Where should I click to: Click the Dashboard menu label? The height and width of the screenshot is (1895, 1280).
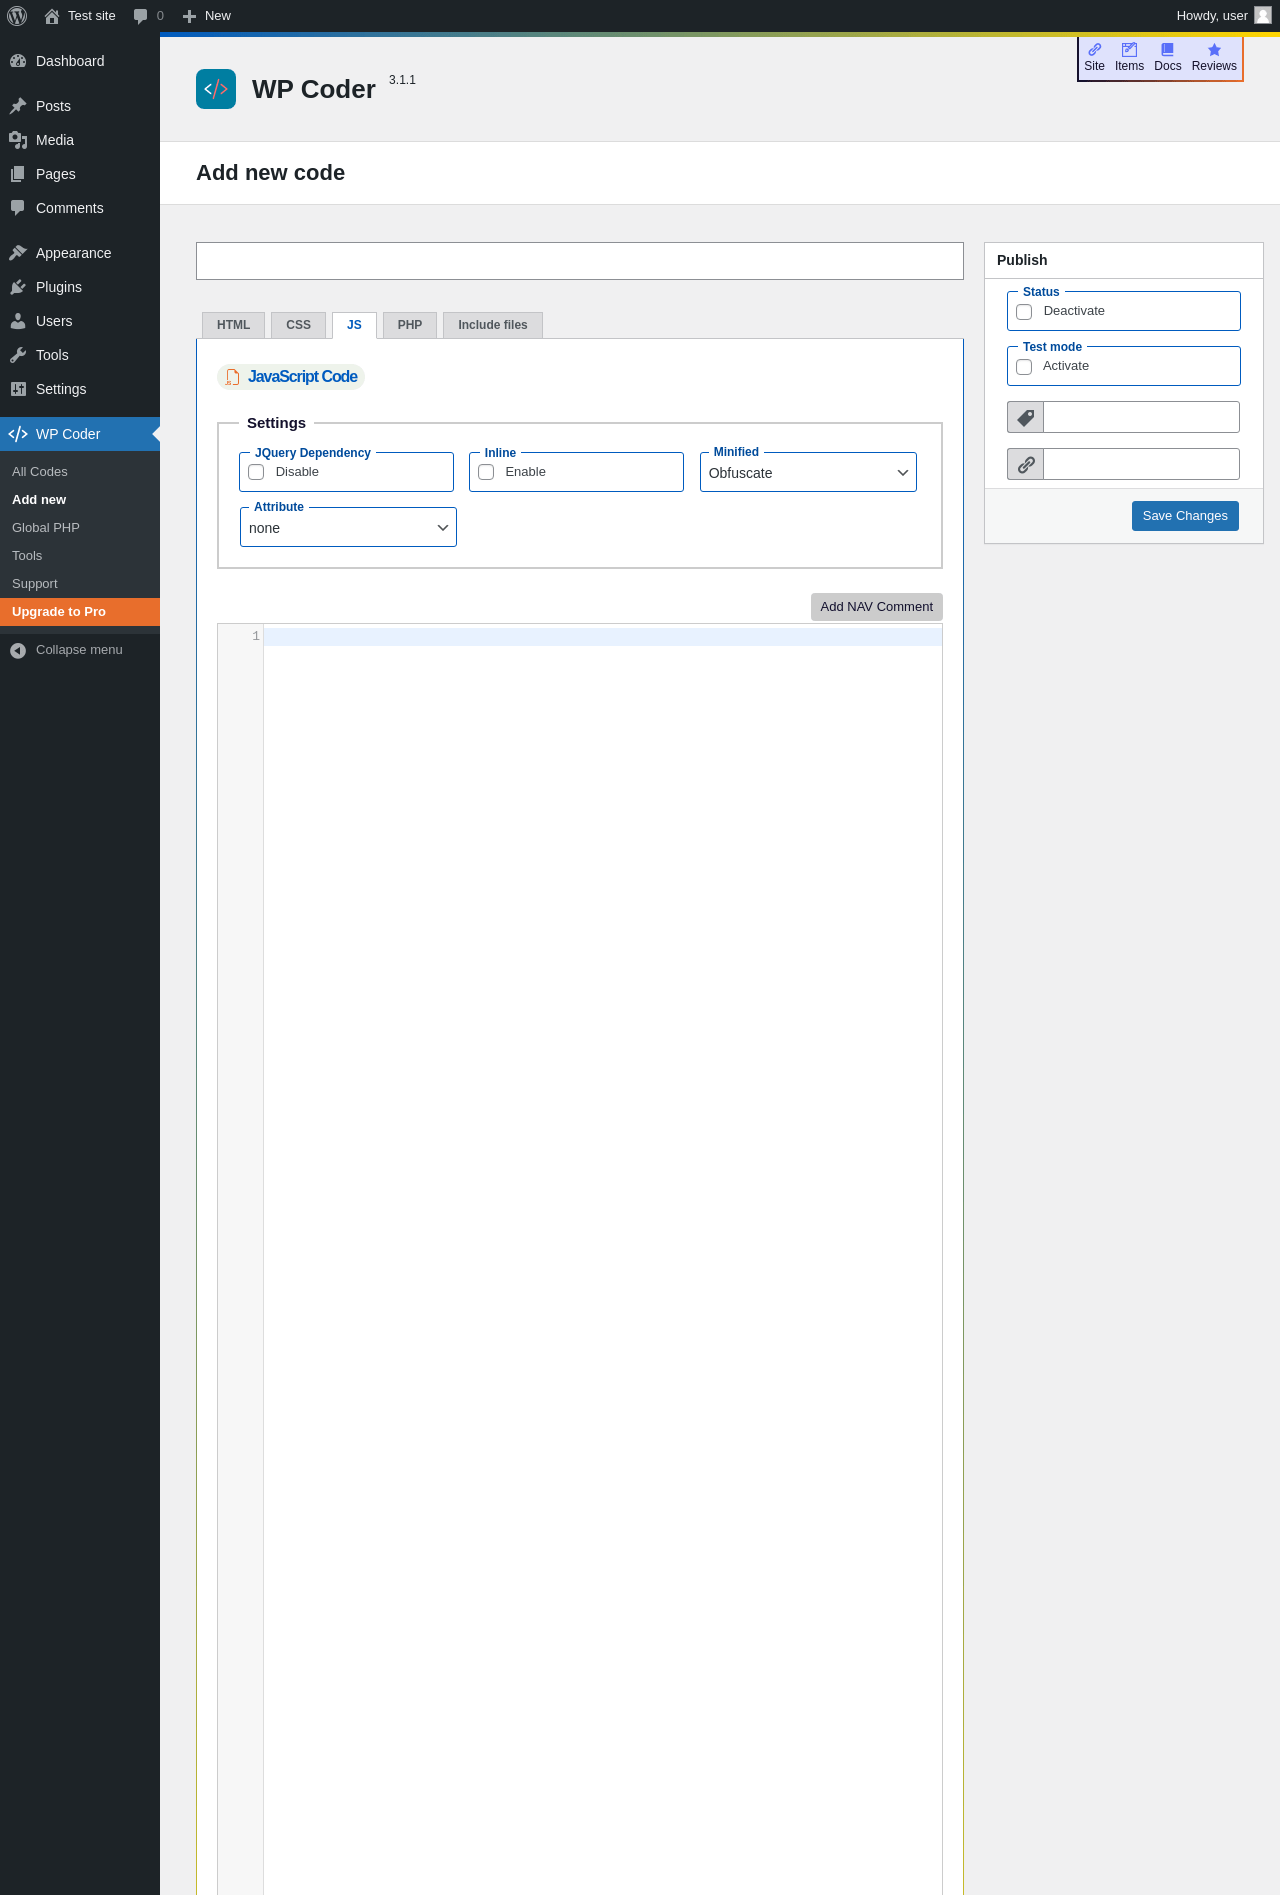click(70, 61)
